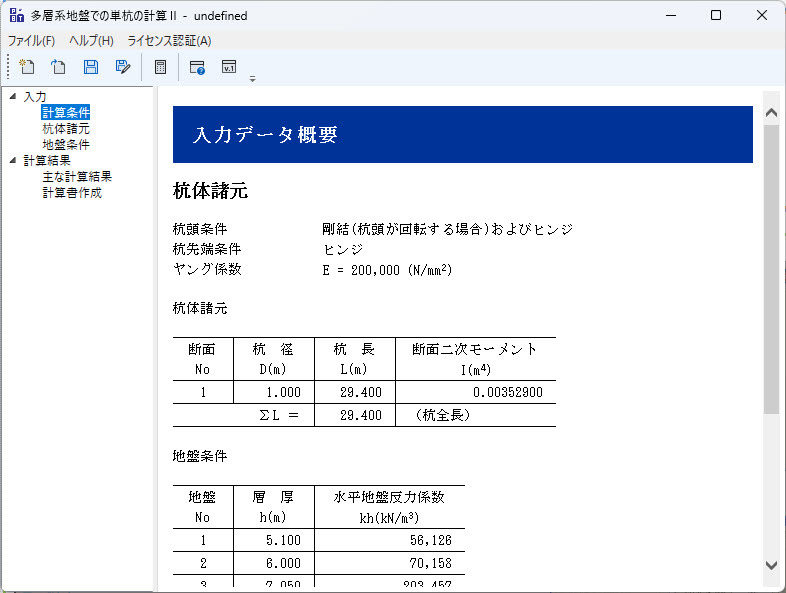Select 計算条件 in the tree
Image resolution: width=786 pixels, height=593 pixels.
[x=66, y=113]
